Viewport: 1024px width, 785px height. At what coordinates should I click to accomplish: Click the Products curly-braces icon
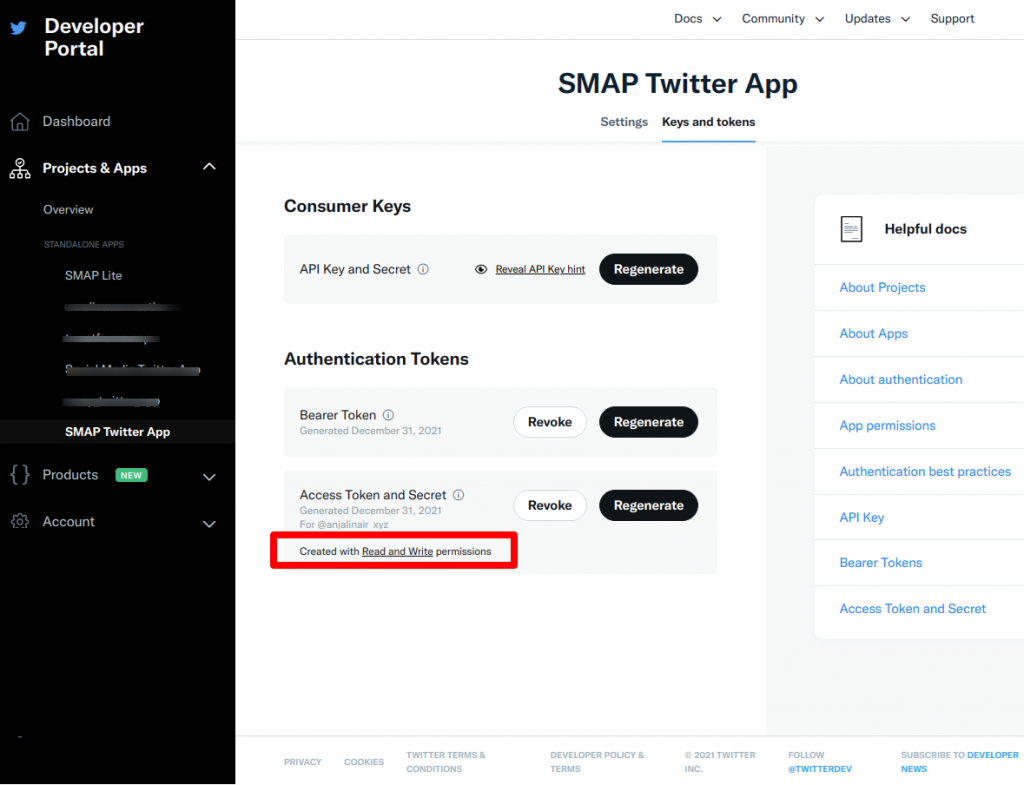(x=19, y=475)
